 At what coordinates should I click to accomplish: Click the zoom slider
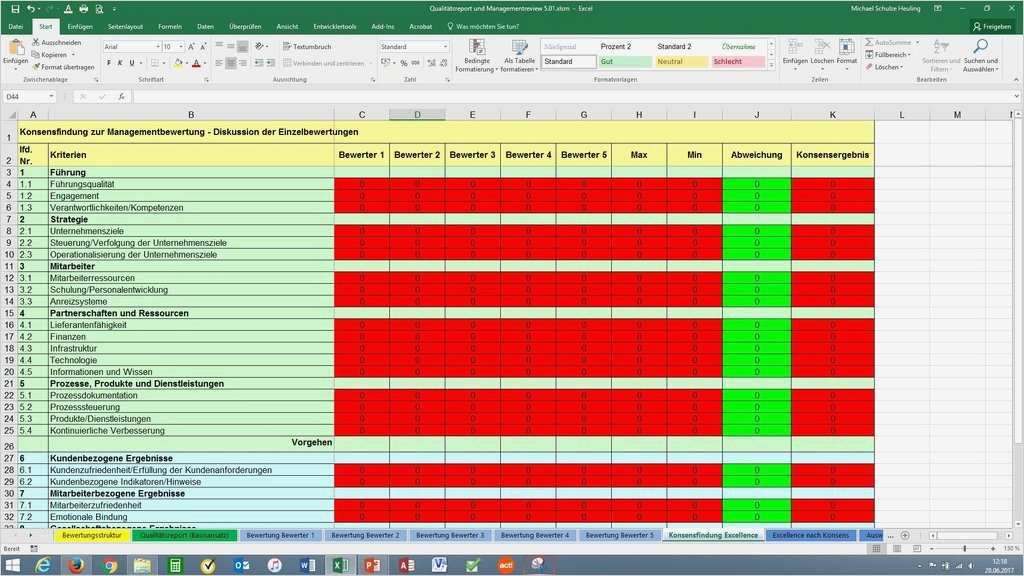pos(964,549)
